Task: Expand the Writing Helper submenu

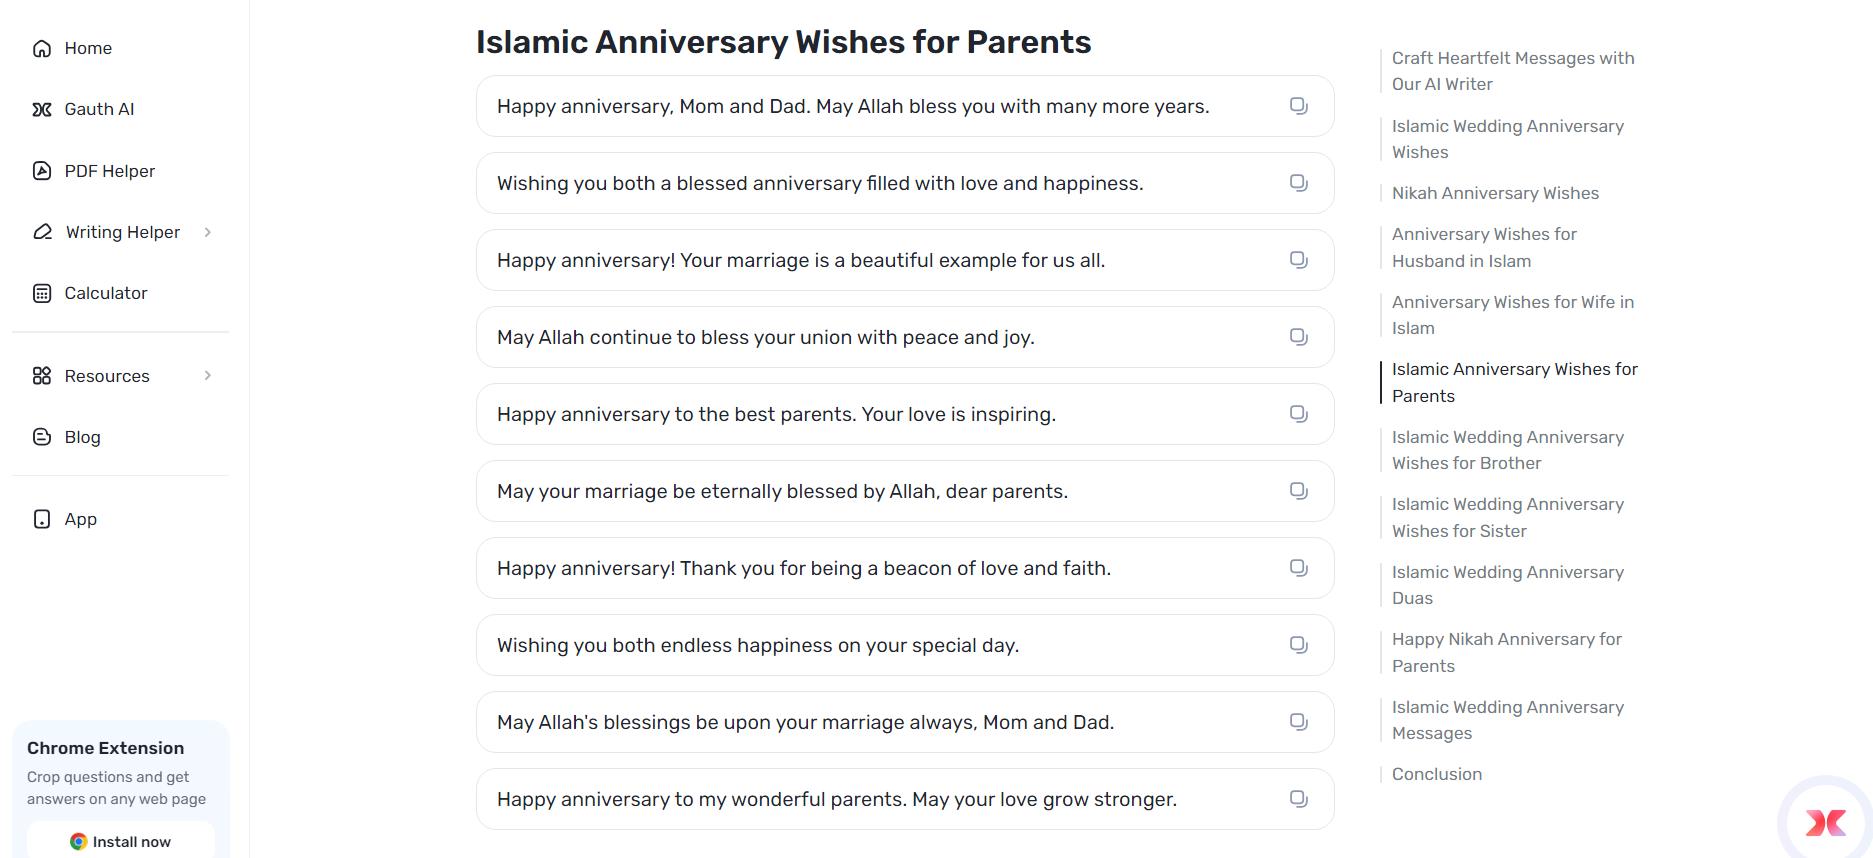Action: click(207, 231)
